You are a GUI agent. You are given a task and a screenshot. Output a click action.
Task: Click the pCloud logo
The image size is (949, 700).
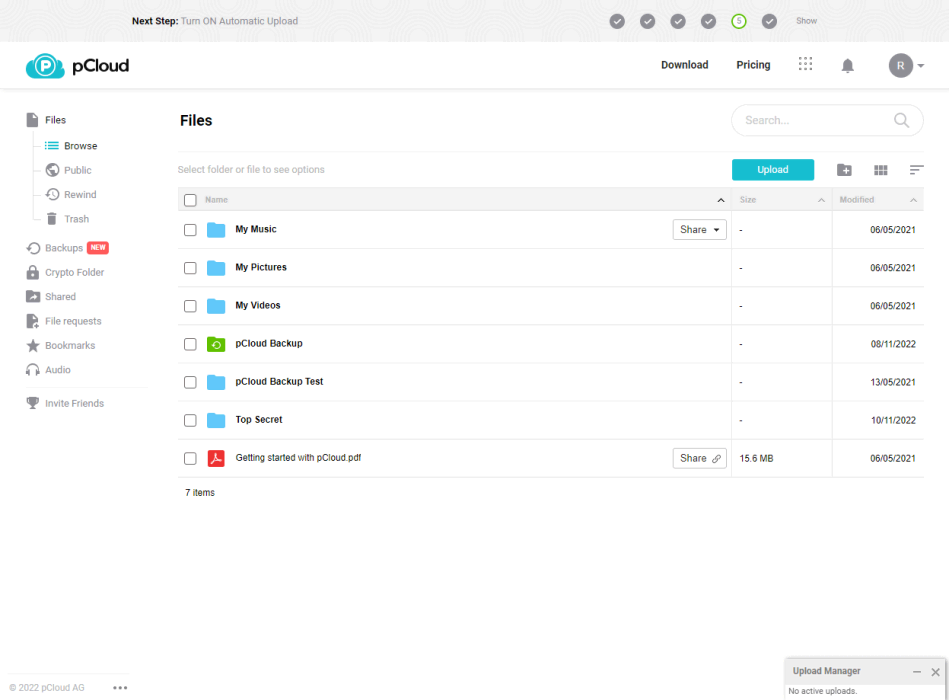coord(77,66)
